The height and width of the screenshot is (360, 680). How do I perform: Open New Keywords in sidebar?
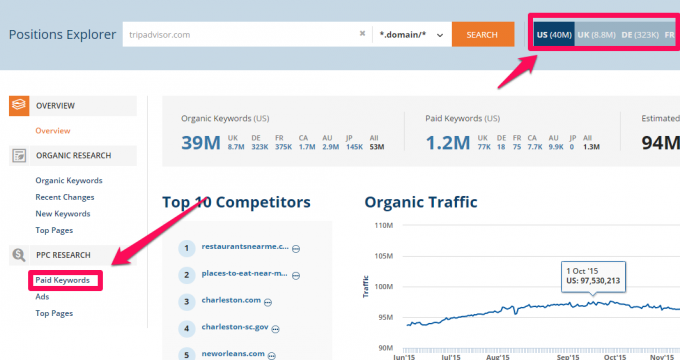pos(63,213)
